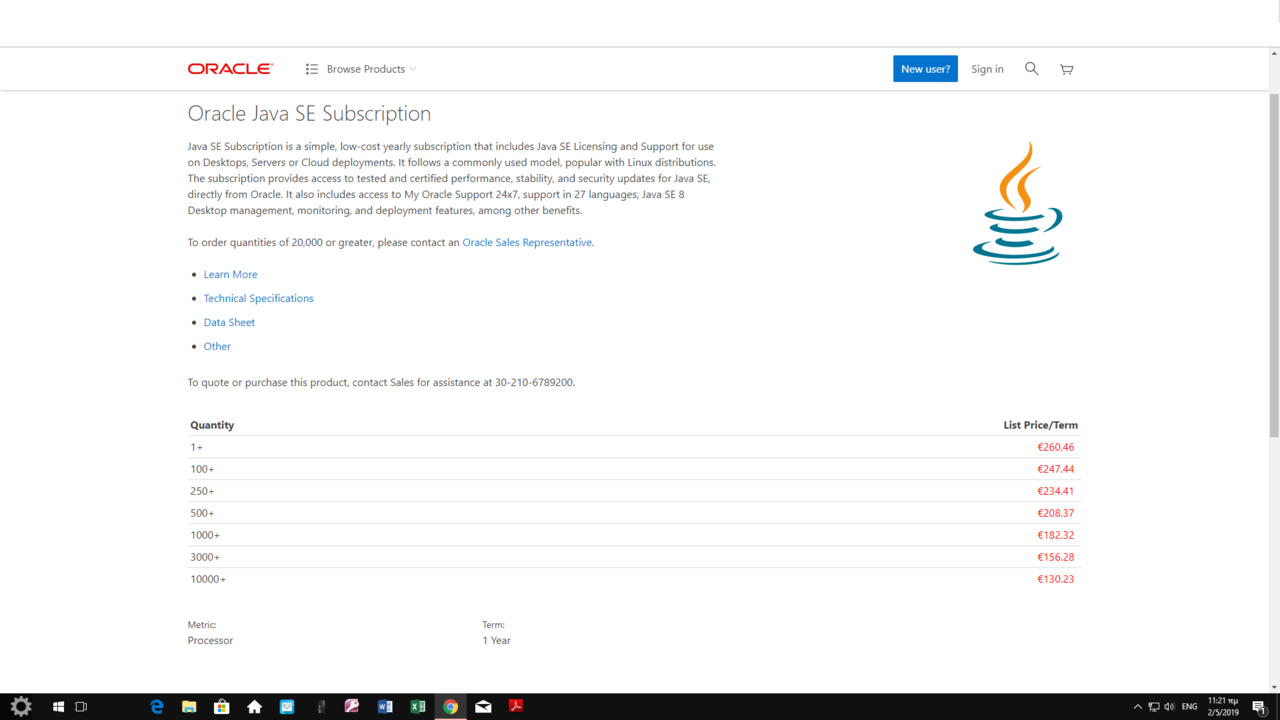Viewport: 1280px width, 720px height.
Task: Click the Oracle logo
Action: 230,69
